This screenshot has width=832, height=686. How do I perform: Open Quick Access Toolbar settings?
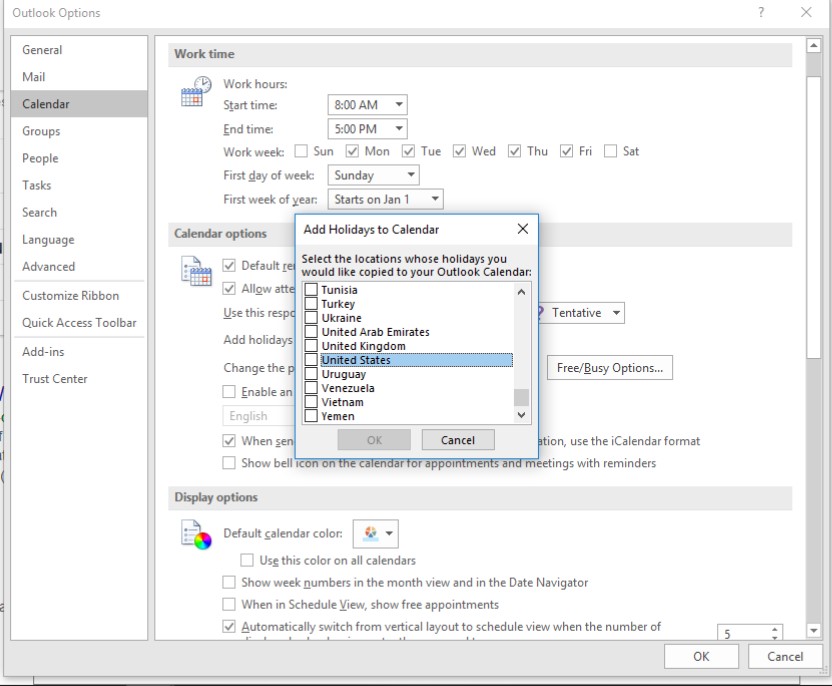coord(79,323)
